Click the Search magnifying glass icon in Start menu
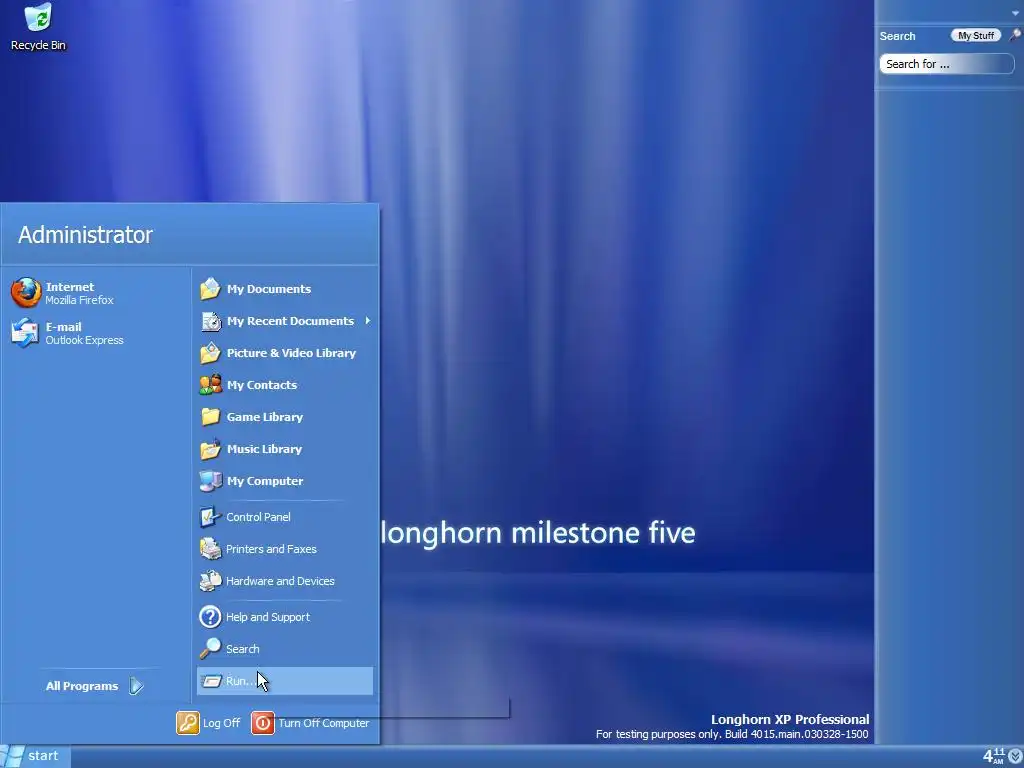This screenshot has width=1024, height=768. click(x=210, y=648)
